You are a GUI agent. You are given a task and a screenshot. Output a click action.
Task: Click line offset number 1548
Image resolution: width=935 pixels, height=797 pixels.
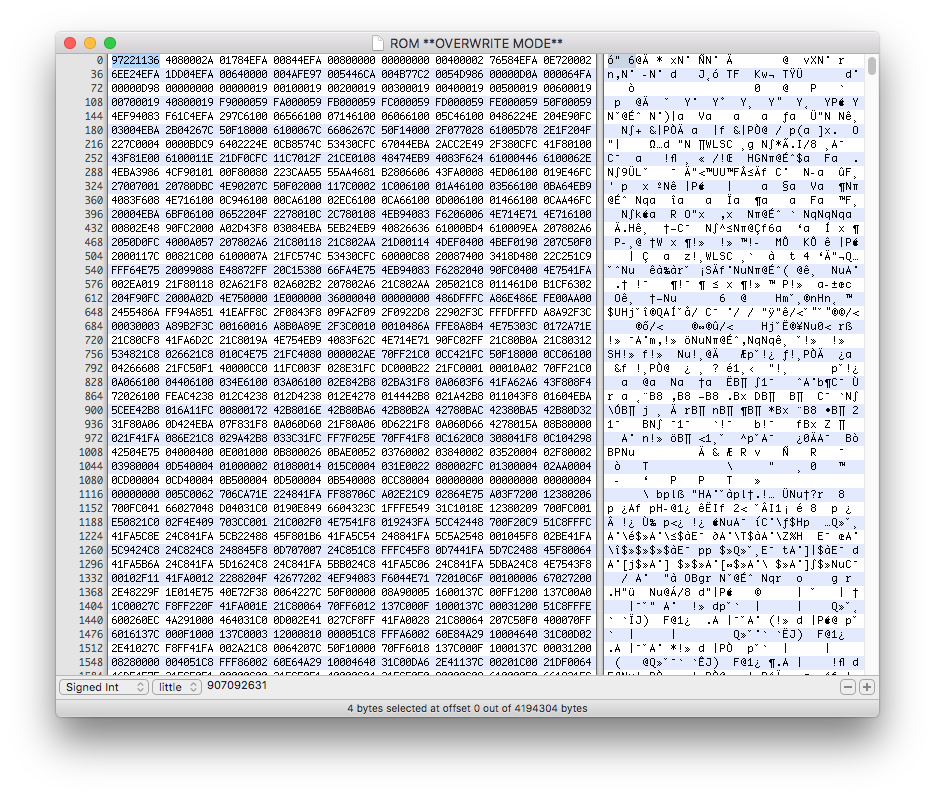point(91,662)
